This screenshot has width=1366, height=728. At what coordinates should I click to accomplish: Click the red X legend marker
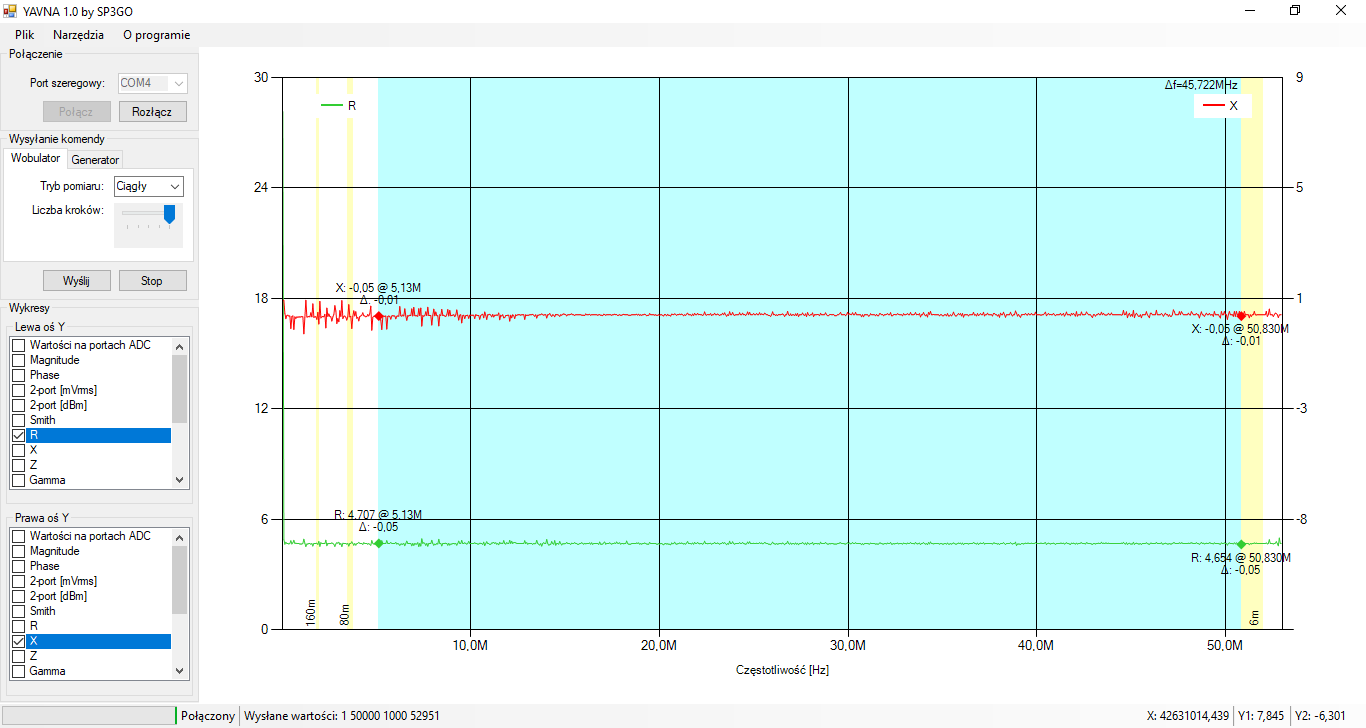(1213, 106)
